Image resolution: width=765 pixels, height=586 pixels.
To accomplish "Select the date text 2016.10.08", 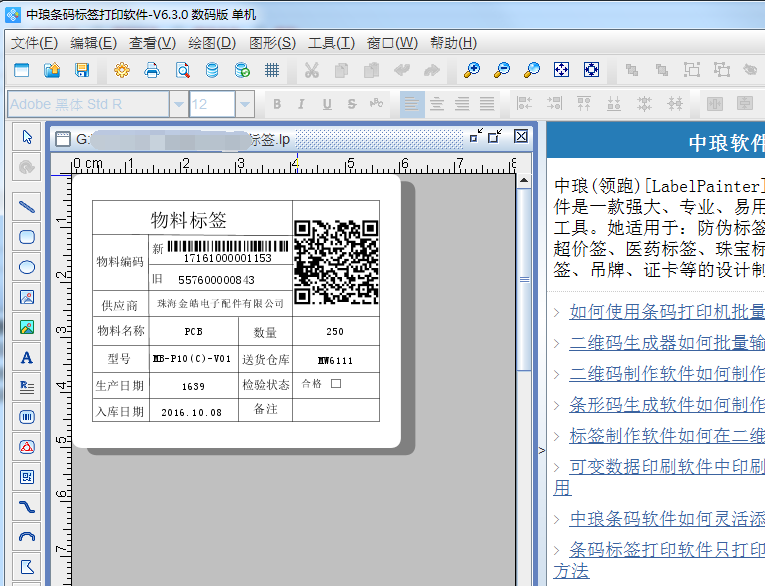I will [x=191, y=413].
